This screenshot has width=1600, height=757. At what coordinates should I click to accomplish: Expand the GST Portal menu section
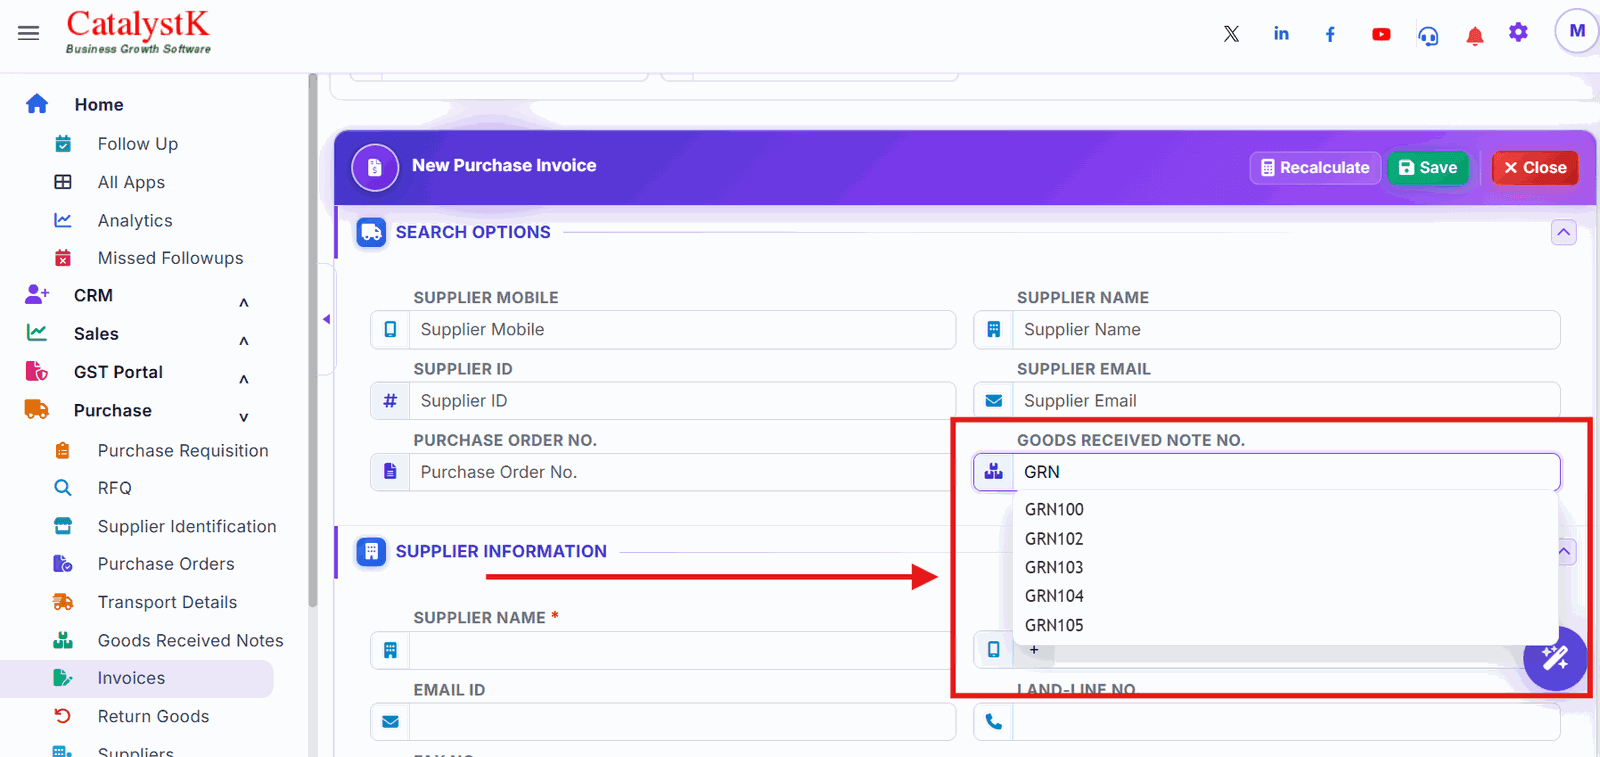pyautogui.click(x=243, y=379)
